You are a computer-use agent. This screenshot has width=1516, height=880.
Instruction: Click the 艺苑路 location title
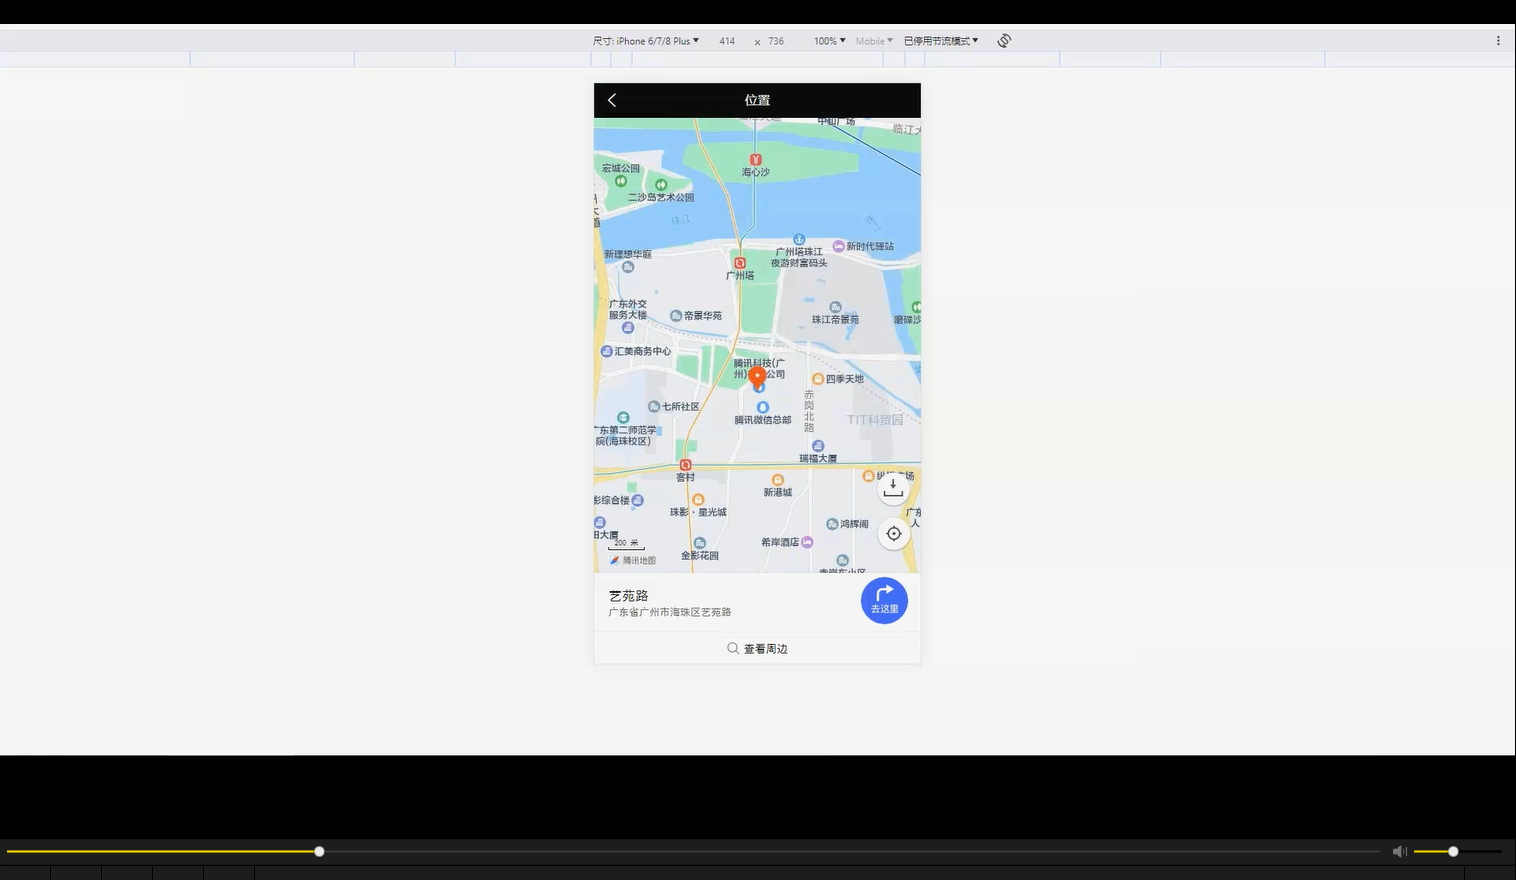pyautogui.click(x=629, y=595)
